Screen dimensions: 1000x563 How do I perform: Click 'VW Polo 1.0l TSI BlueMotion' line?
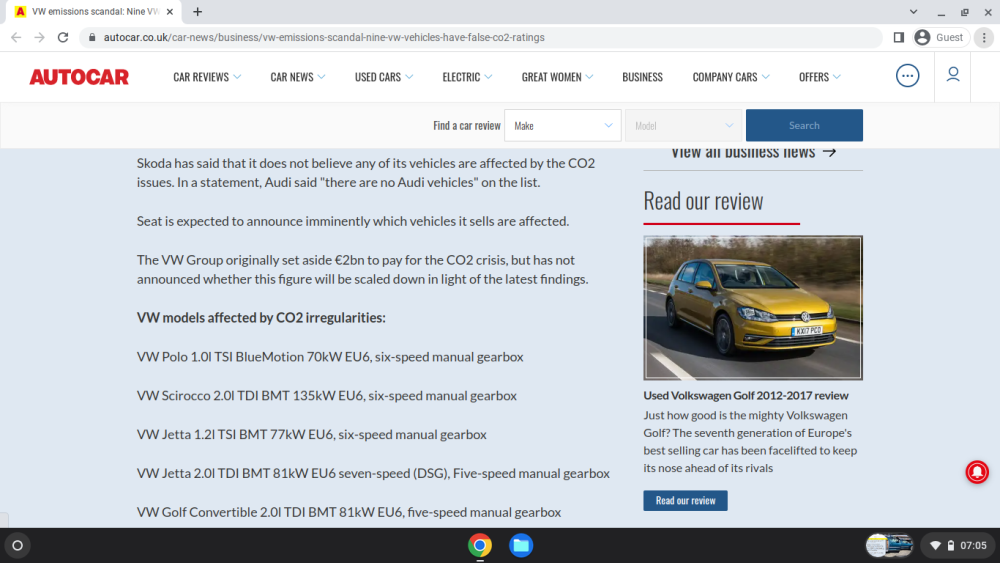click(330, 357)
